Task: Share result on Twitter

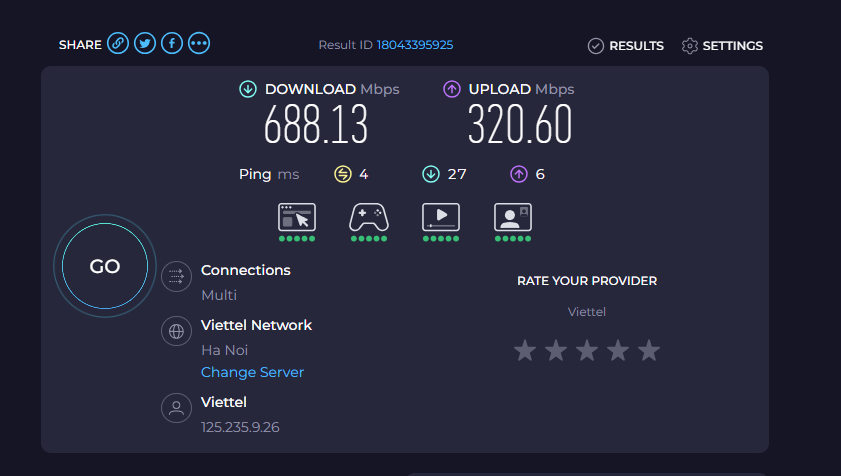Action: 145,43
